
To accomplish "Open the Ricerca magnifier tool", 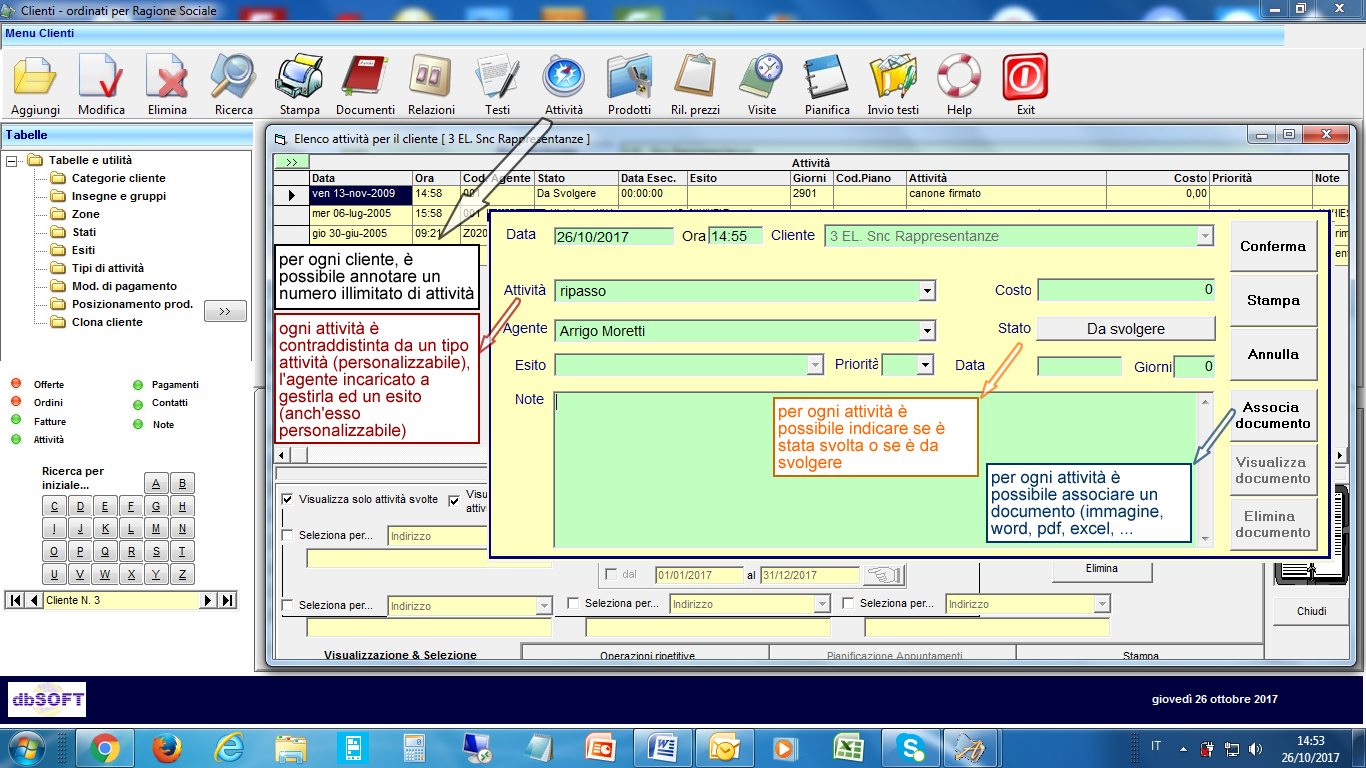I will (x=233, y=86).
